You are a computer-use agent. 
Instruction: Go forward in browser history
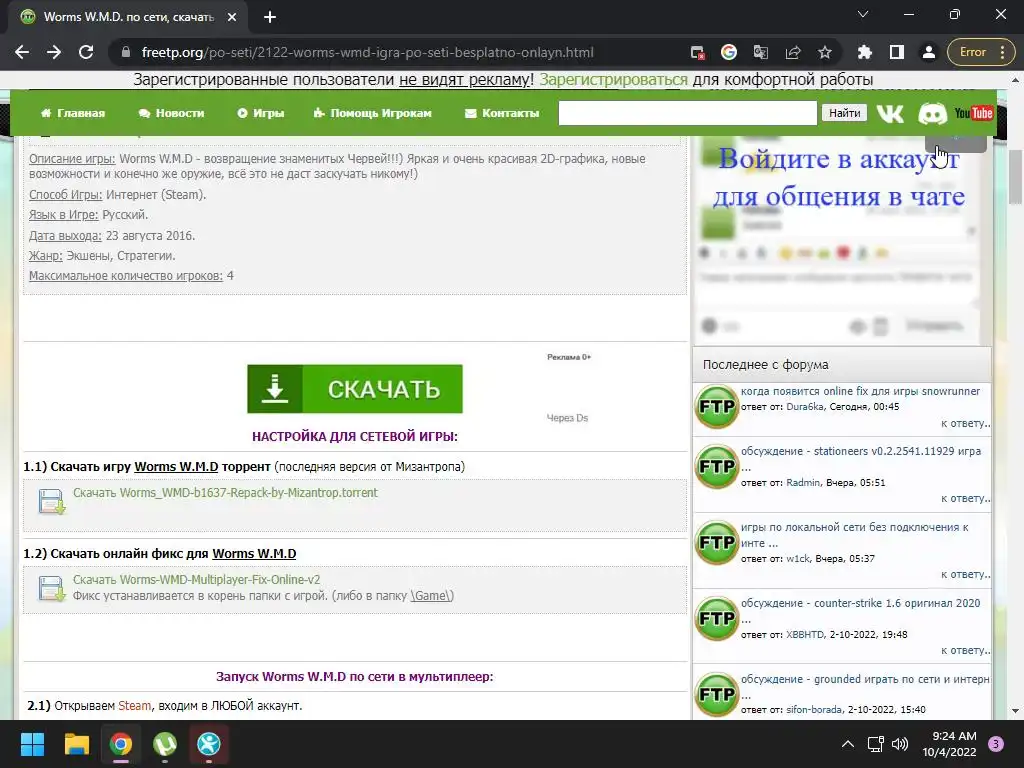pos(54,52)
